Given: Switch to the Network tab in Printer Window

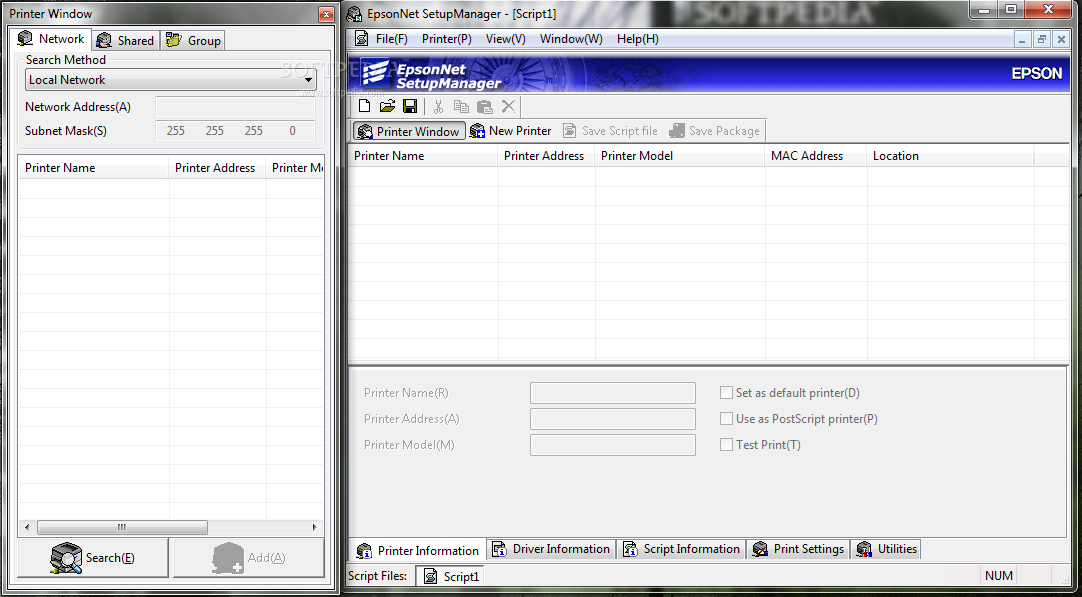Looking at the screenshot, I should pos(51,39).
